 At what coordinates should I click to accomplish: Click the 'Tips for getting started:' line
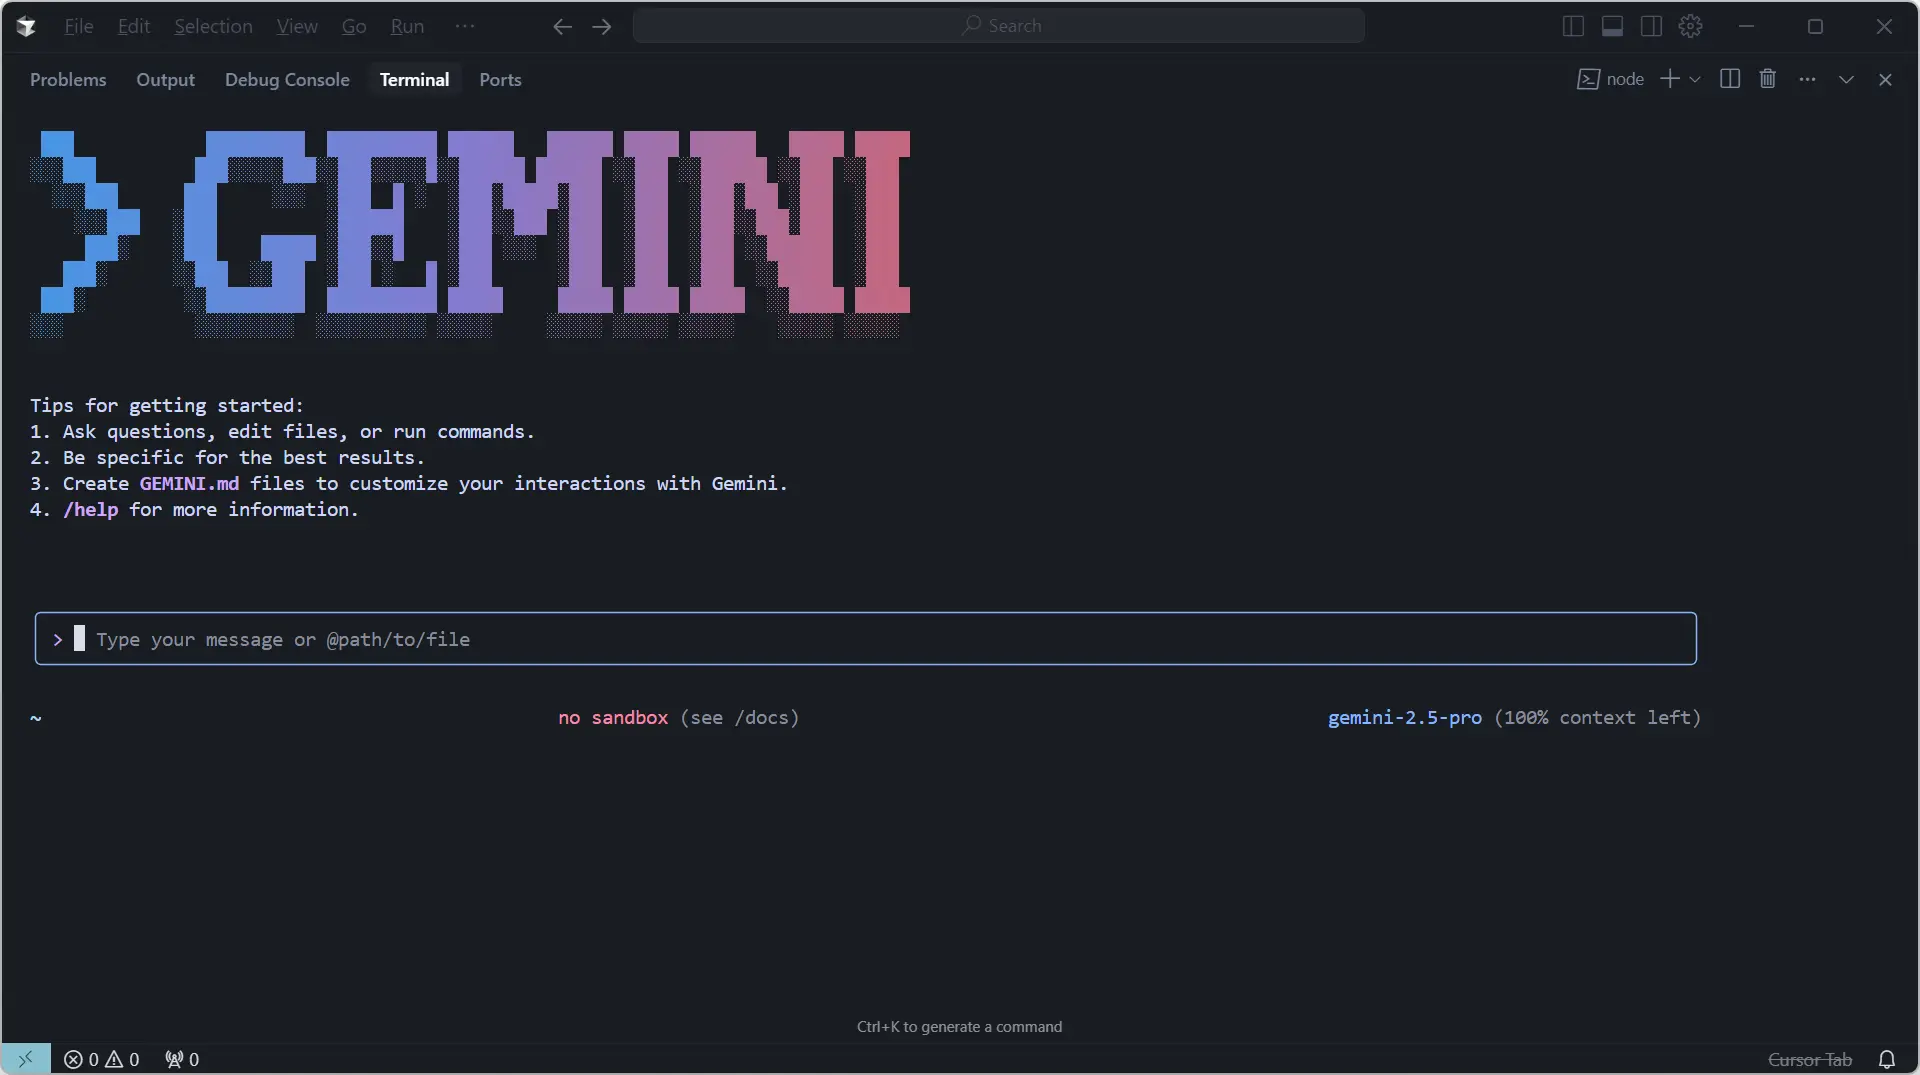click(x=166, y=406)
